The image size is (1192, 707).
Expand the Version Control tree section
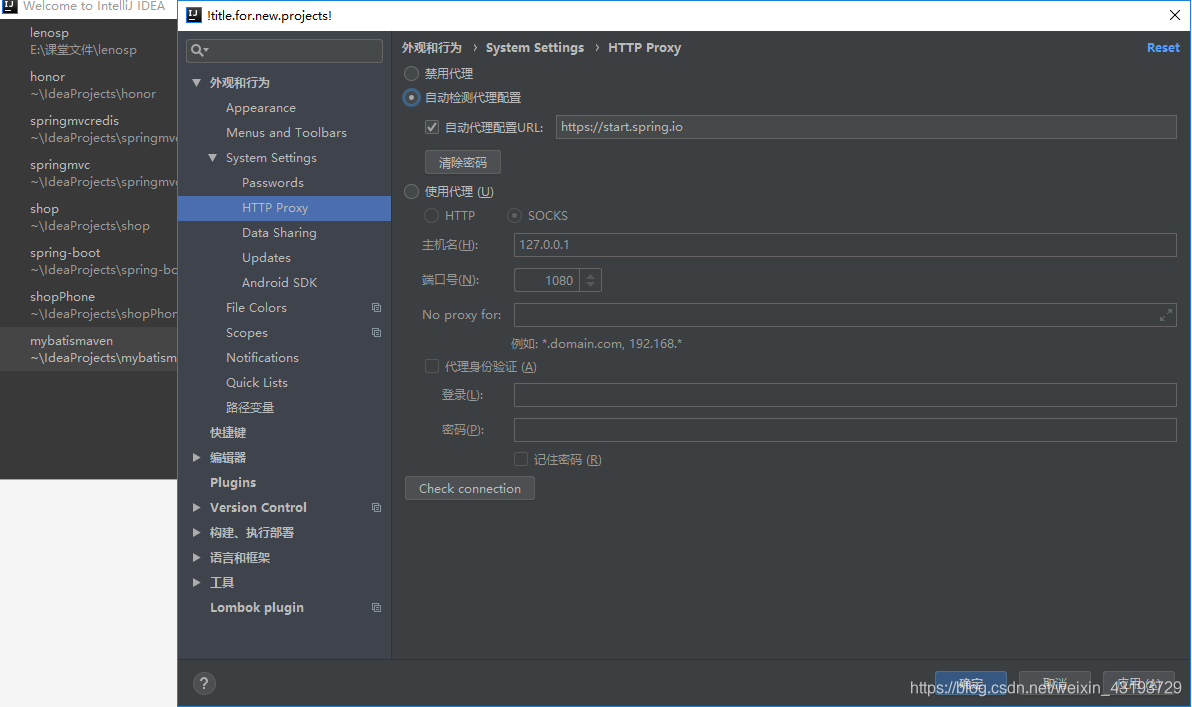[x=197, y=508]
